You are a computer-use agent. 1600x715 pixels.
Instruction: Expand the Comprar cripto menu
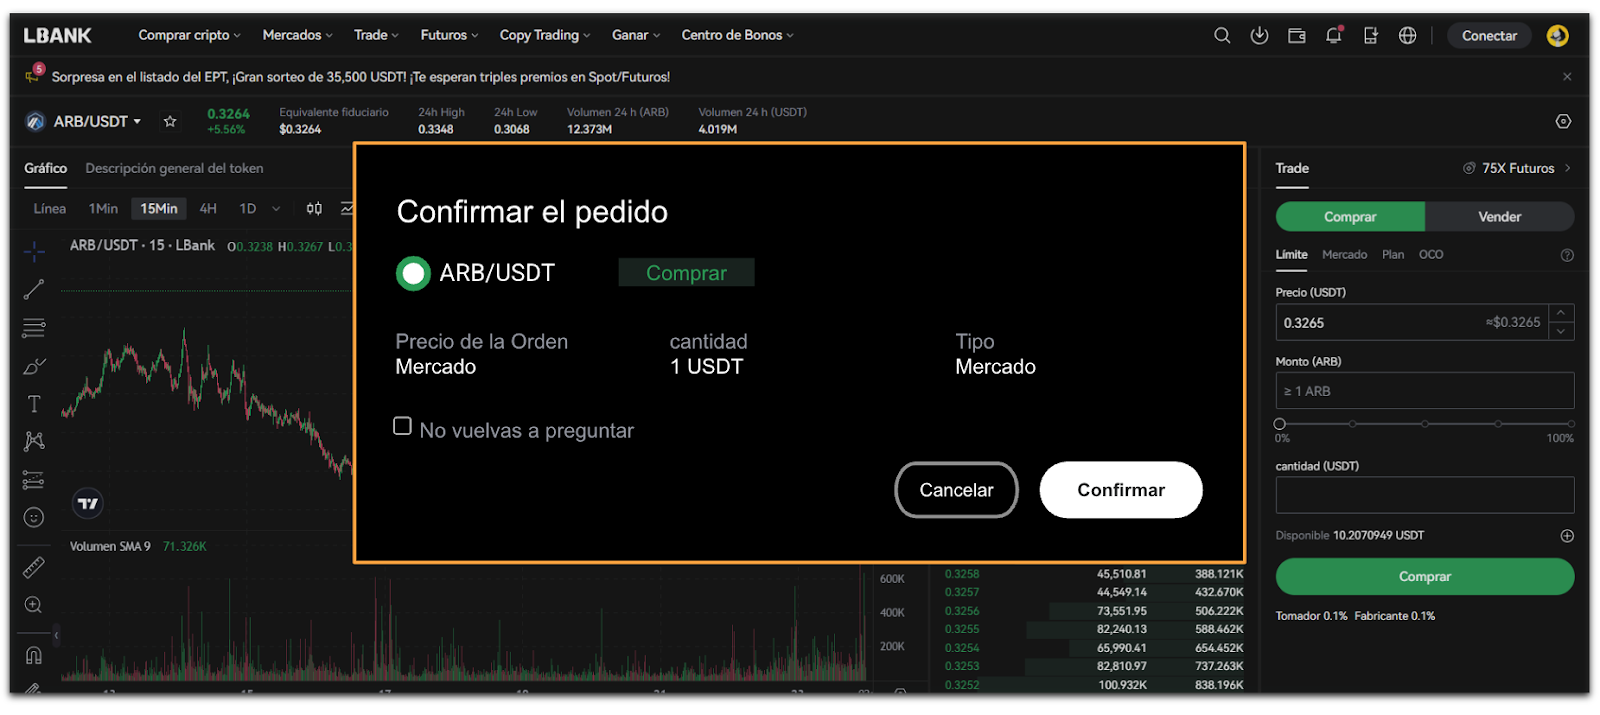(x=189, y=35)
